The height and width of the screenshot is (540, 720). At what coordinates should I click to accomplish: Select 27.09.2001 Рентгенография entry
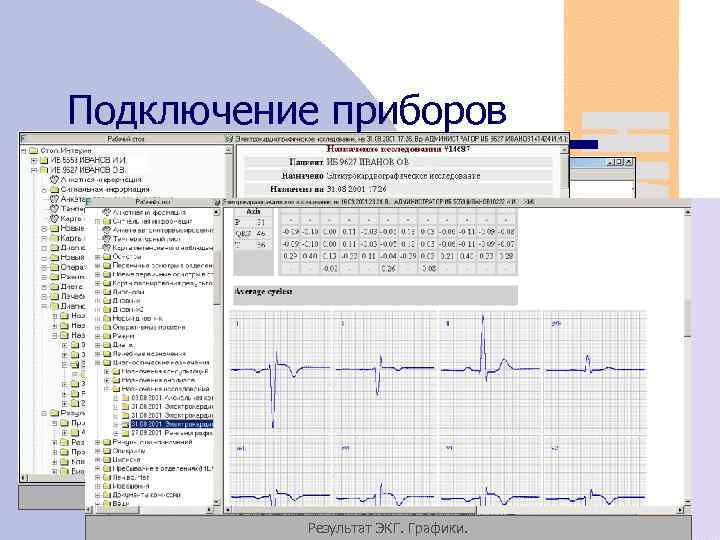point(172,433)
